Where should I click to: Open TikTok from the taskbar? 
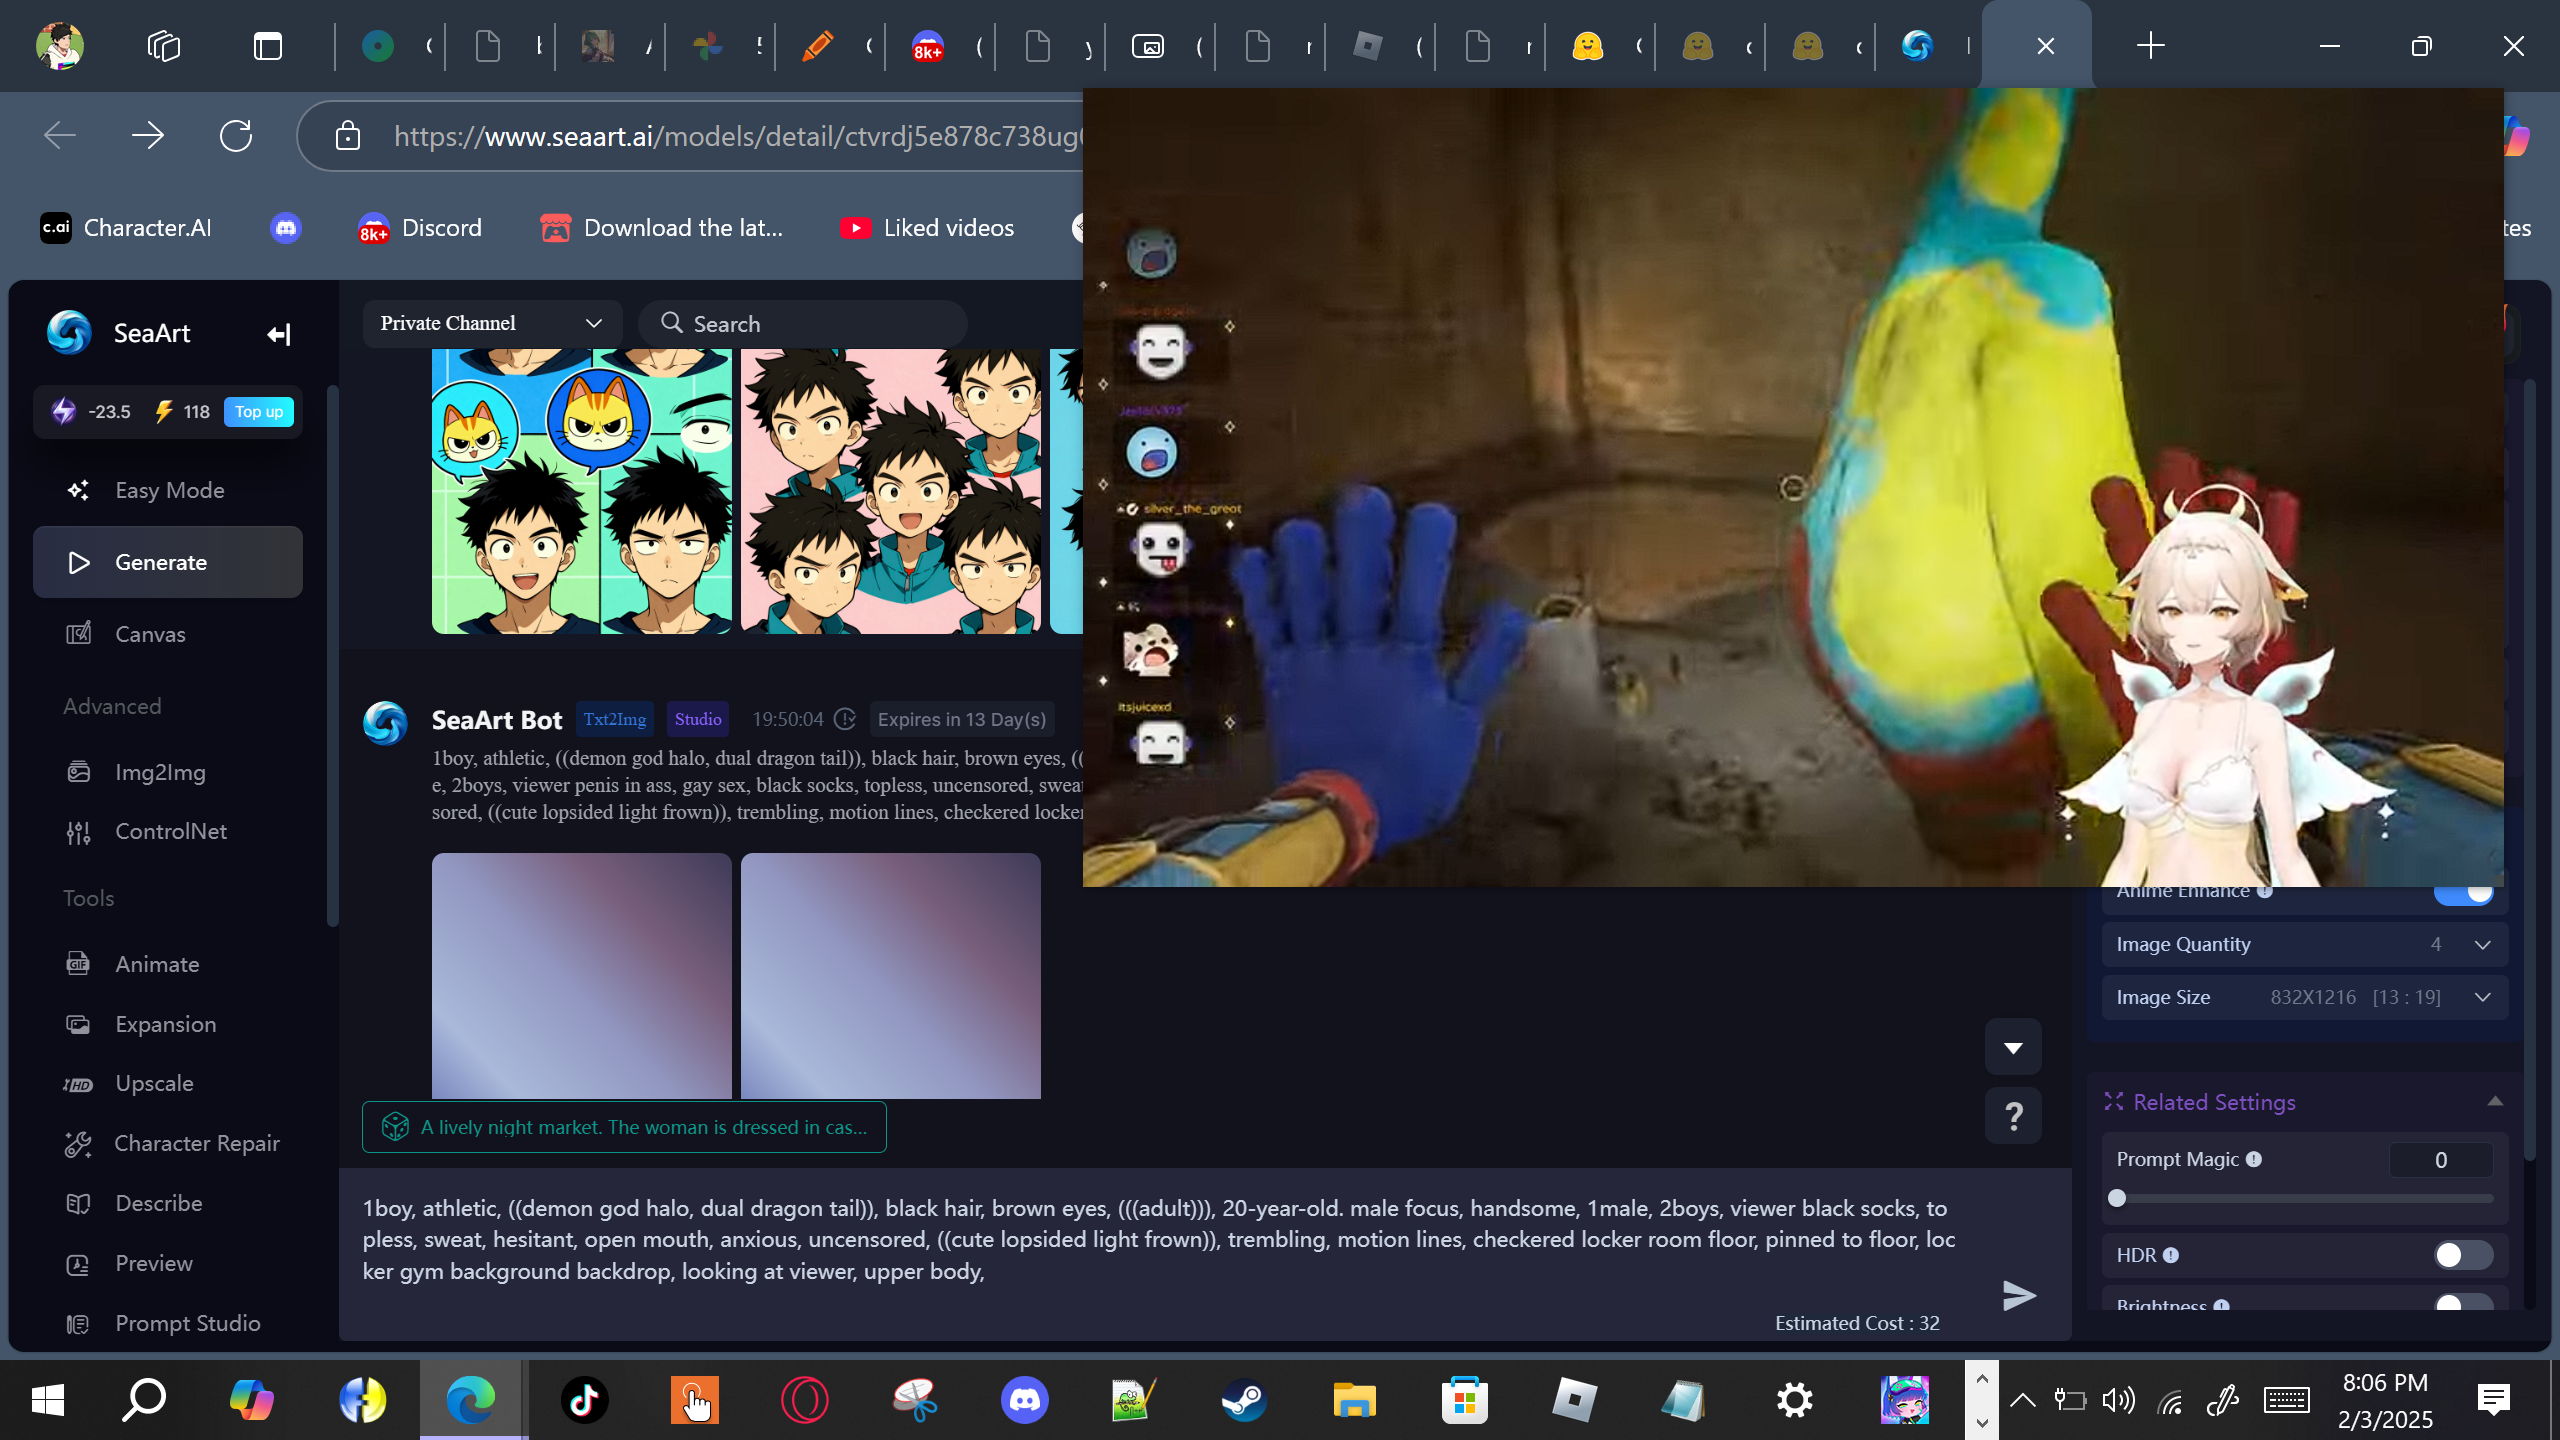click(x=585, y=1400)
